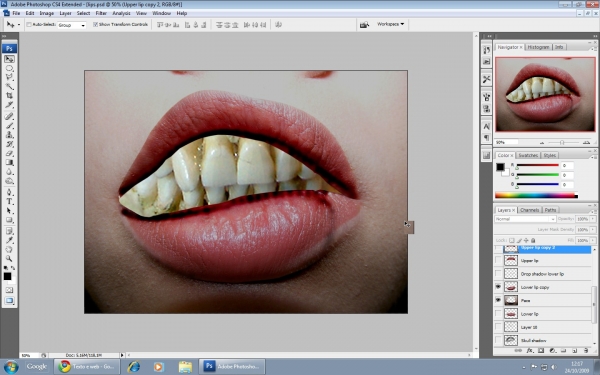This screenshot has height=375, width=600.
Task: Open the Normal blend mode dropdown
Action: click(x=525, y=219)
